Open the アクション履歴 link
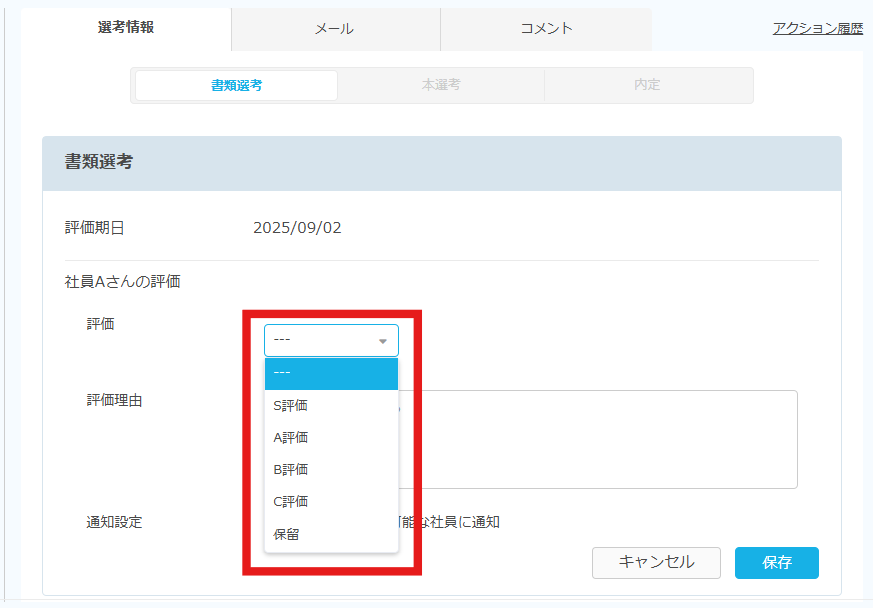873x608 pixels. (x=817, y=29)
